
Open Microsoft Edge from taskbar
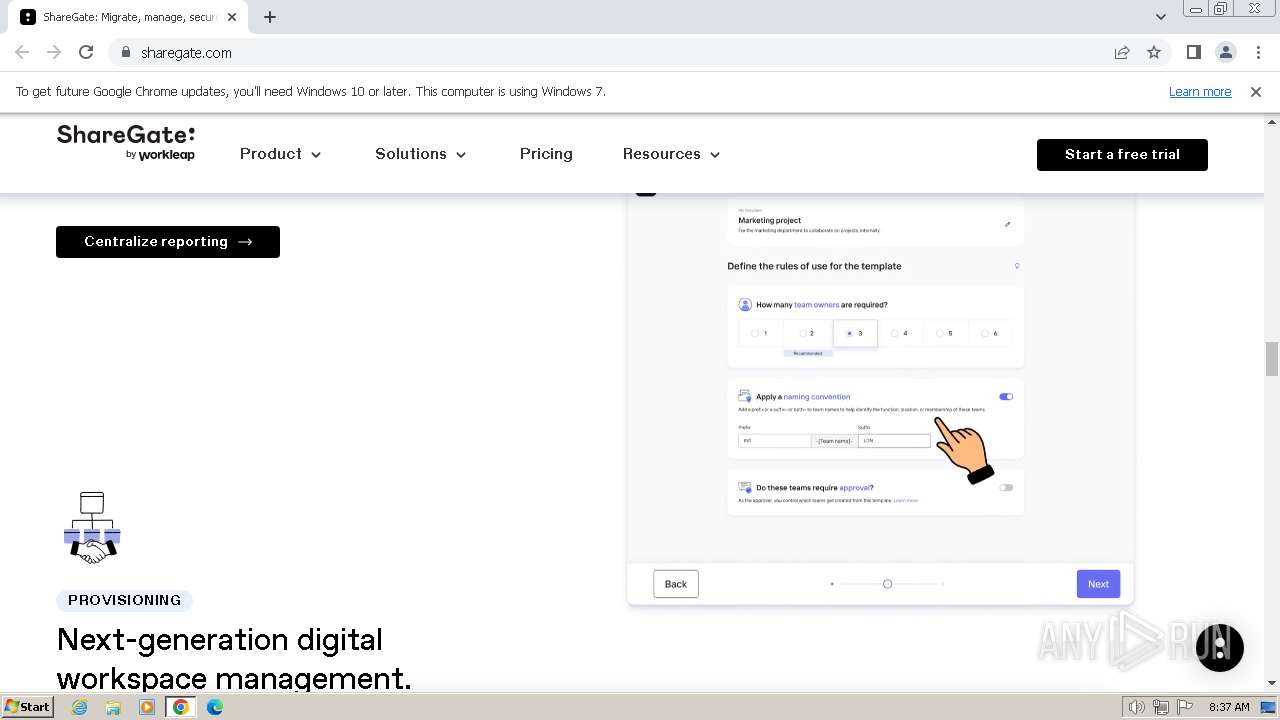[x=215, y=707]
